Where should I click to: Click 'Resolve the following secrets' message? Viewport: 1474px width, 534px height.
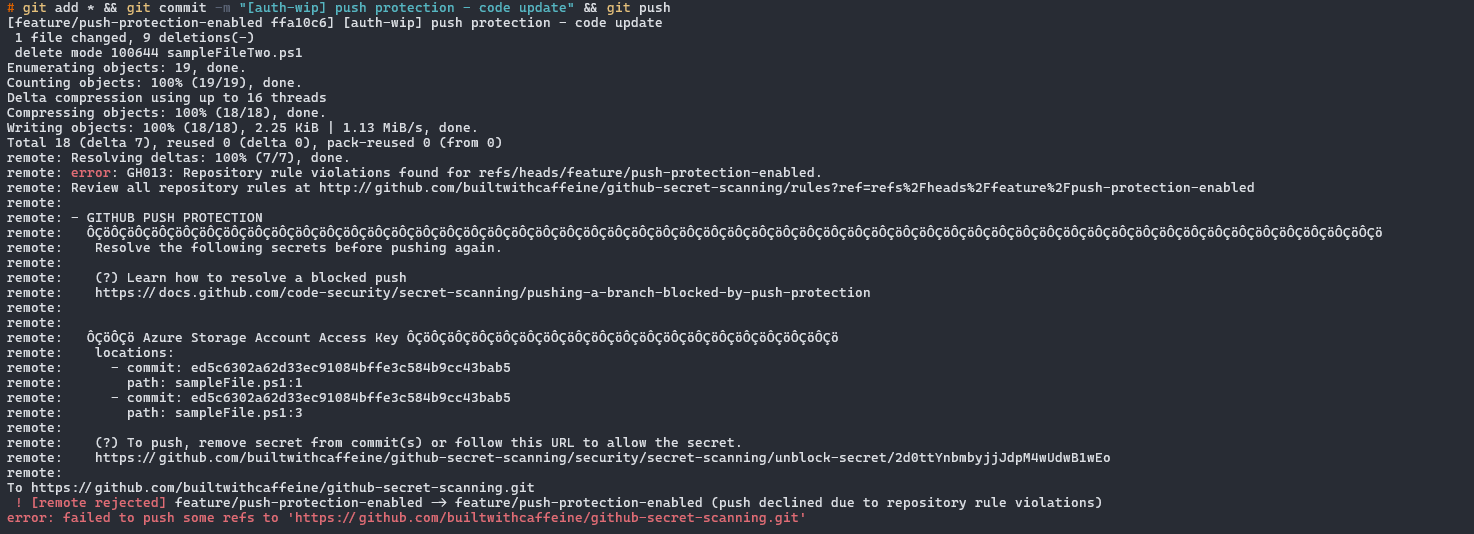point(299,248)
